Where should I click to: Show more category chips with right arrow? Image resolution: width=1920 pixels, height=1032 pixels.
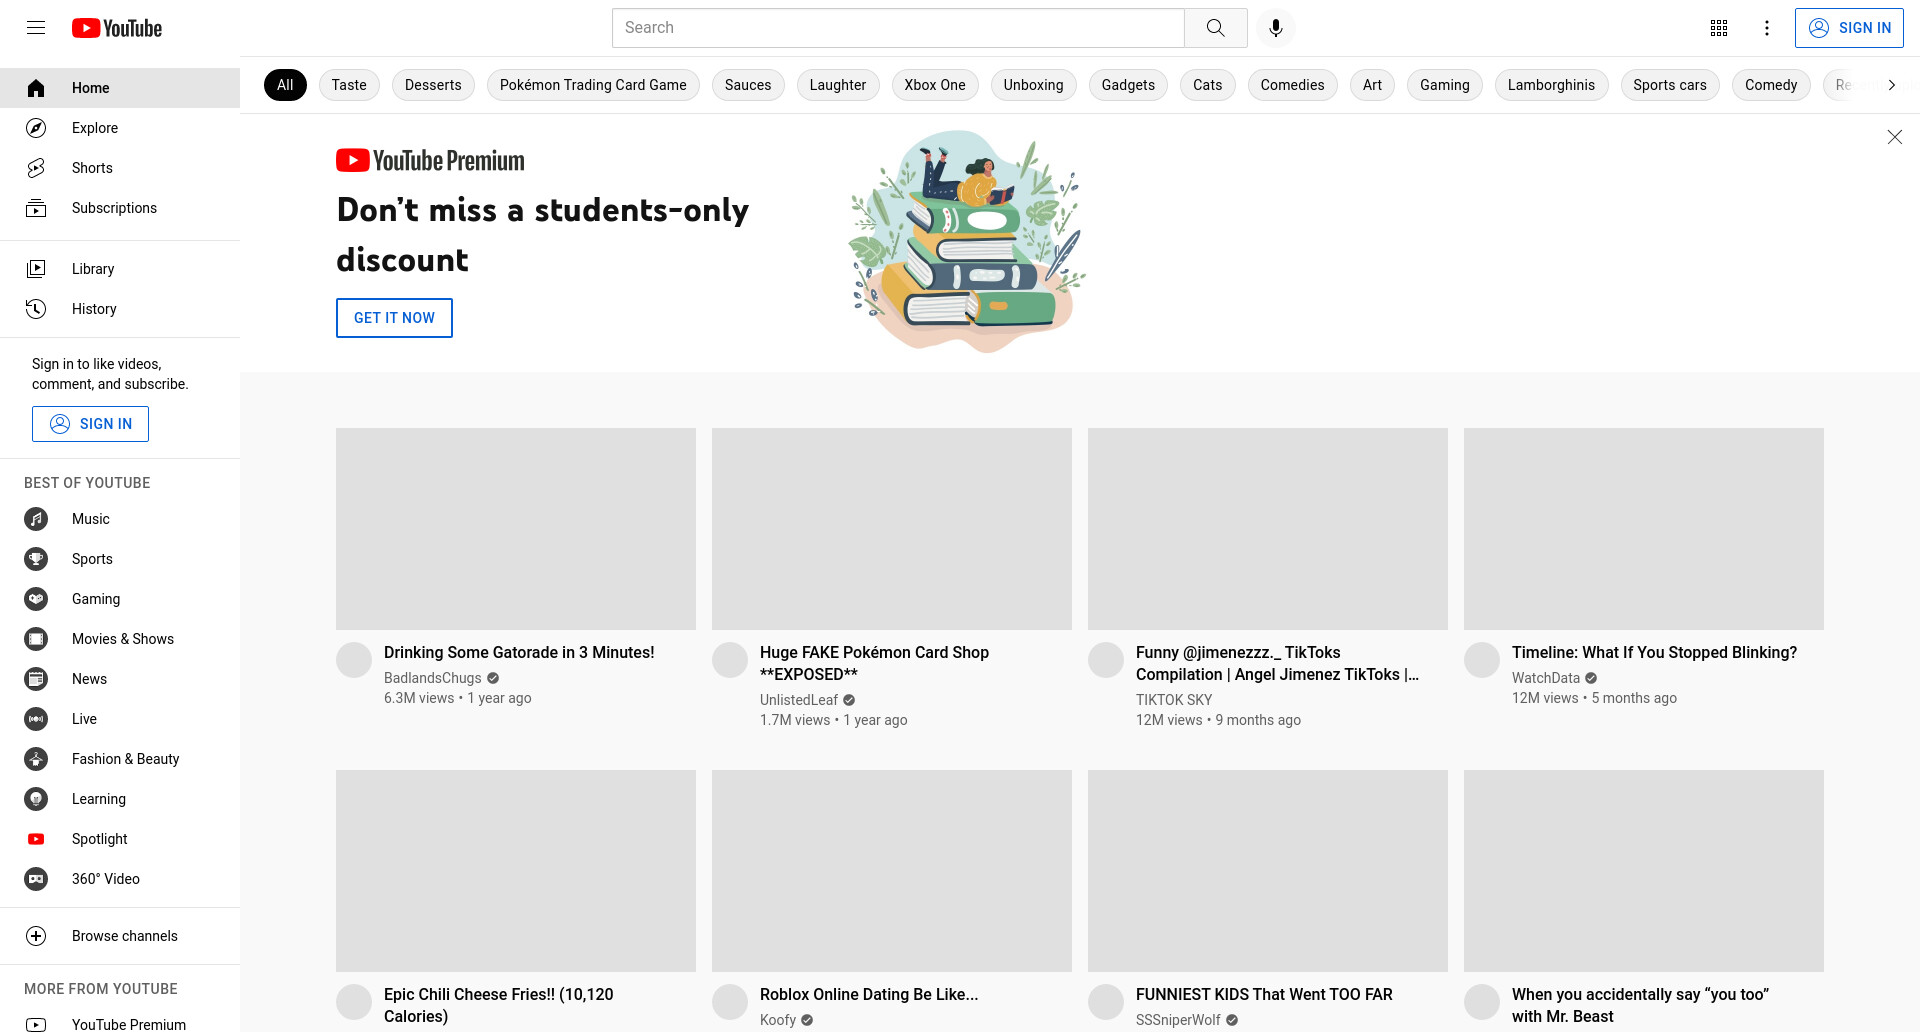click(1891, 85)
